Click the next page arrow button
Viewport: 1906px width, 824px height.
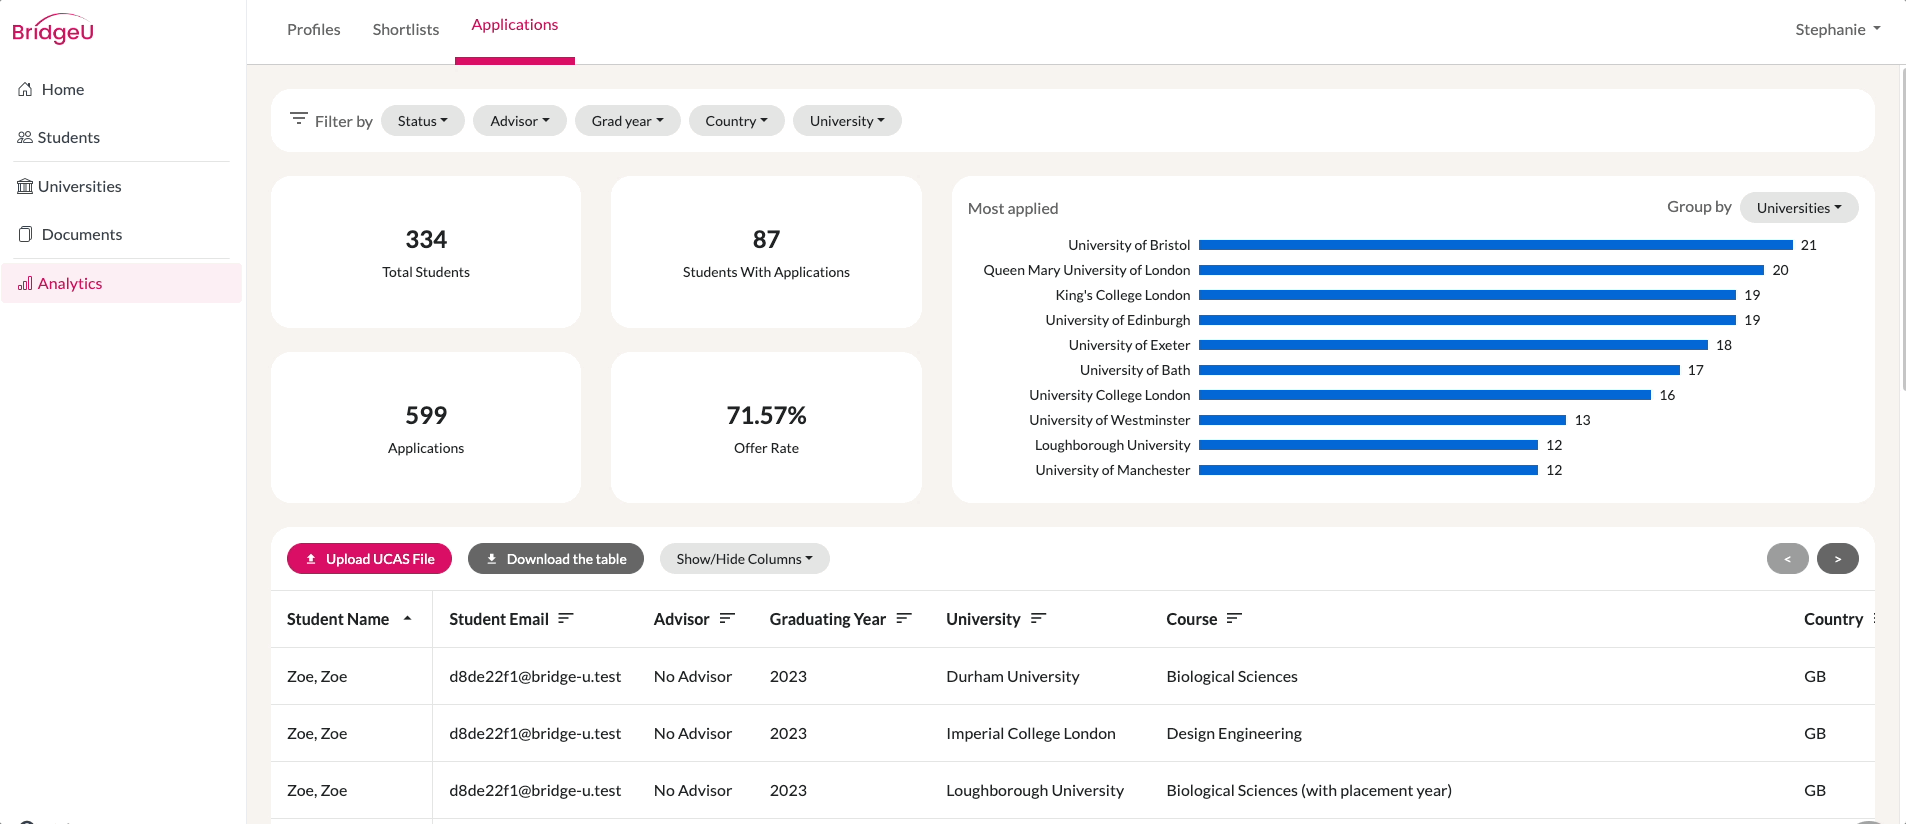coord(1838,559)
